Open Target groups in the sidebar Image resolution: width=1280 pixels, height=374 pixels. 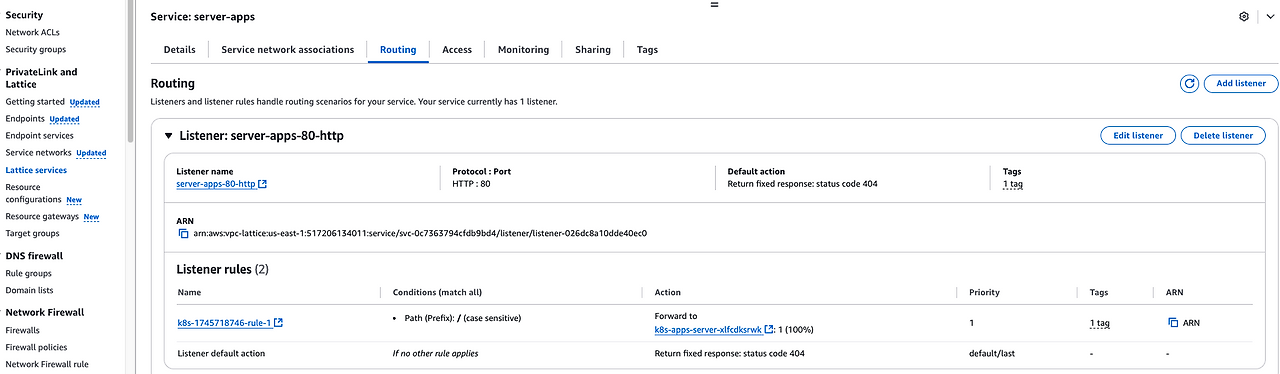tap(32, 233)
